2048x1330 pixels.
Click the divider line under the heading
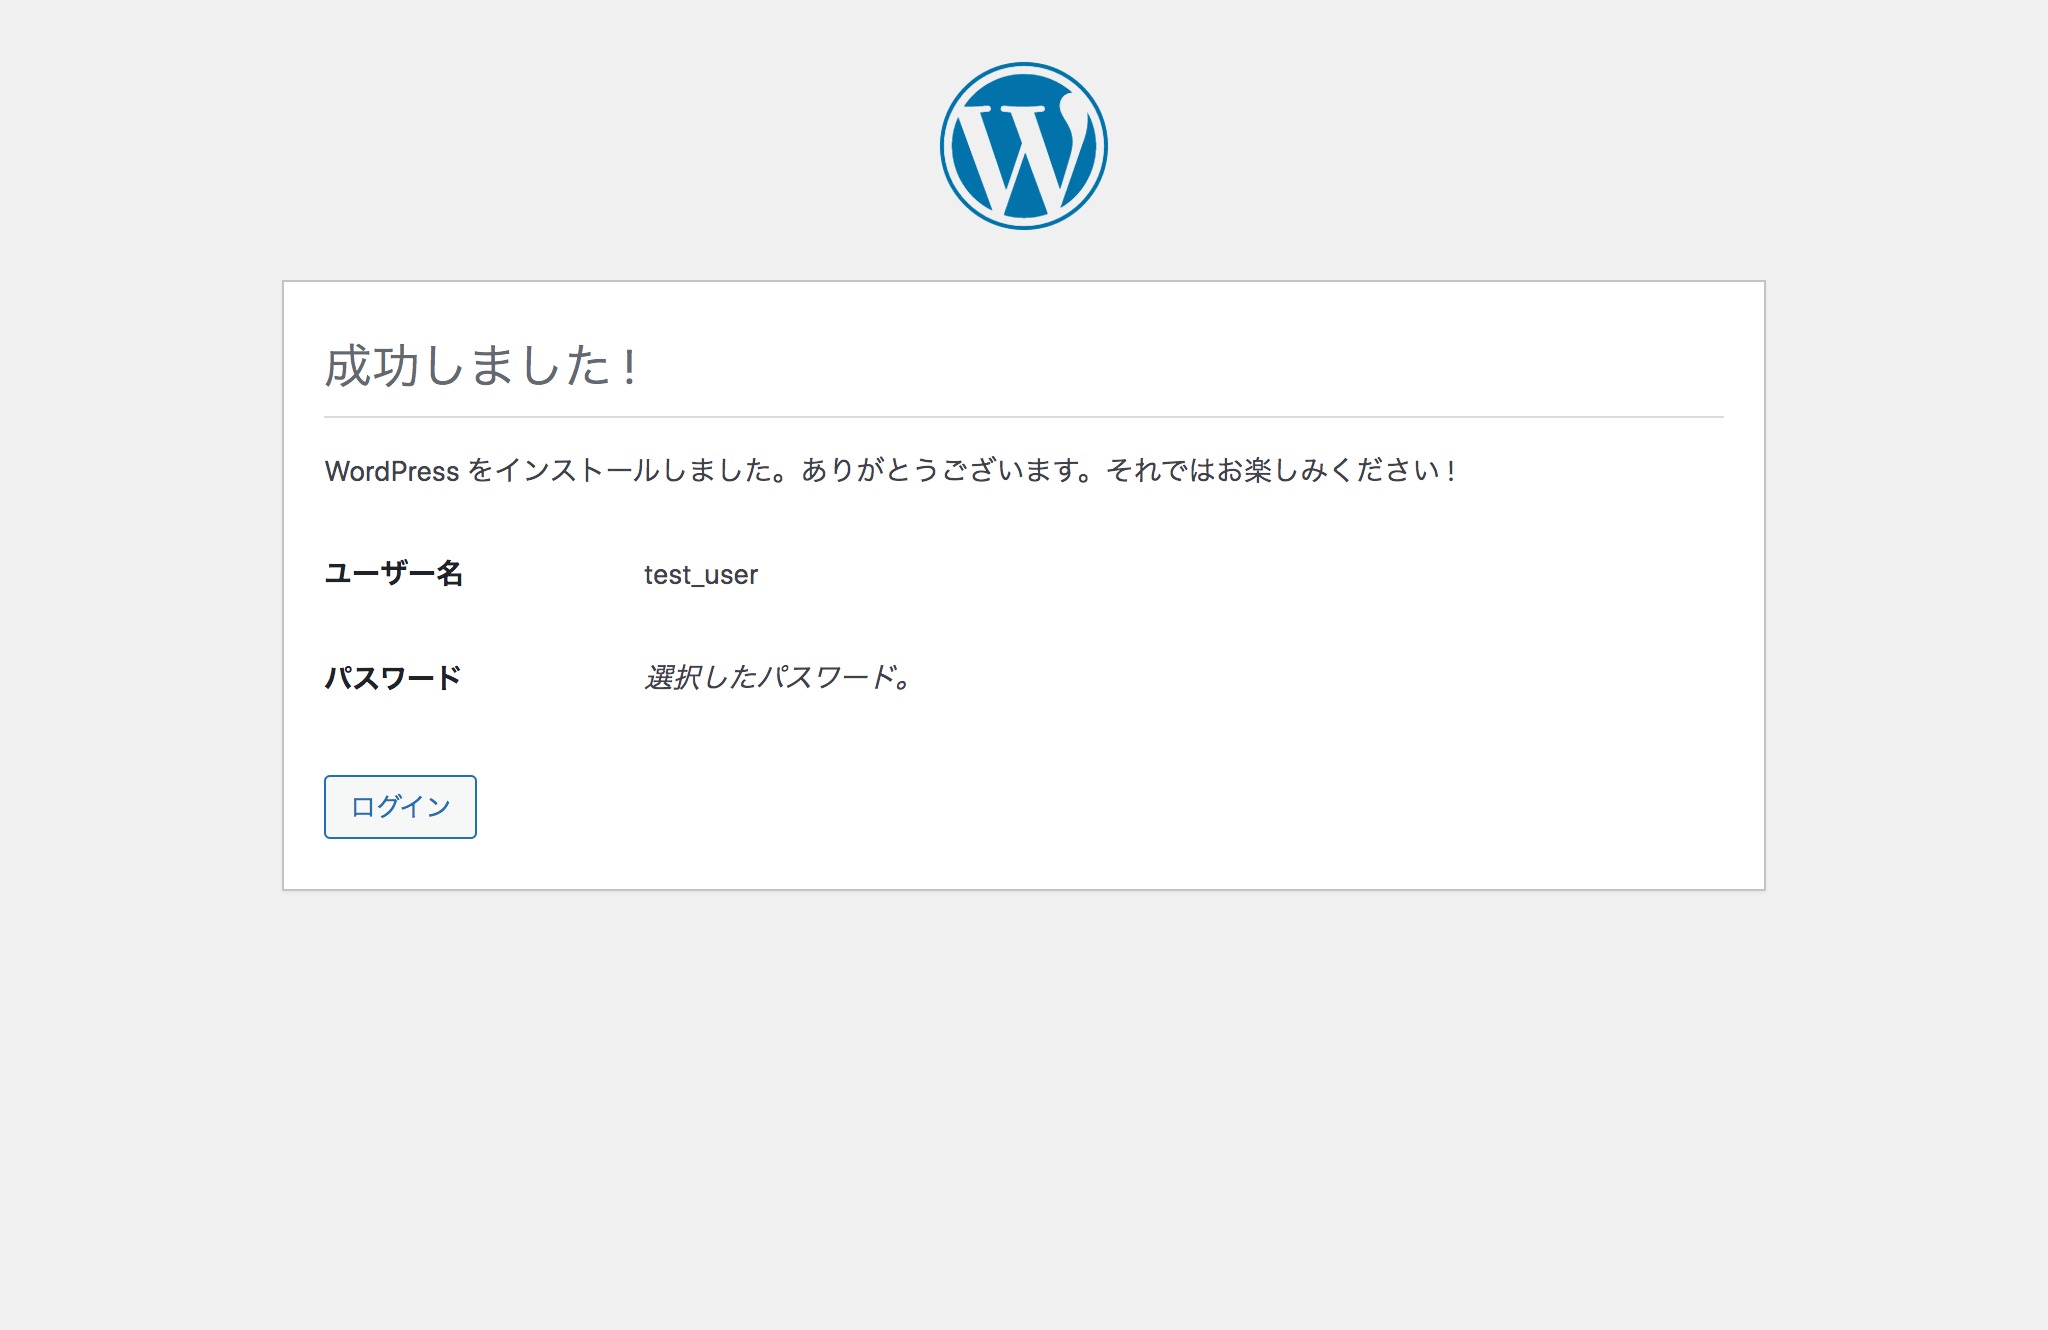[x=1023, y=417]
